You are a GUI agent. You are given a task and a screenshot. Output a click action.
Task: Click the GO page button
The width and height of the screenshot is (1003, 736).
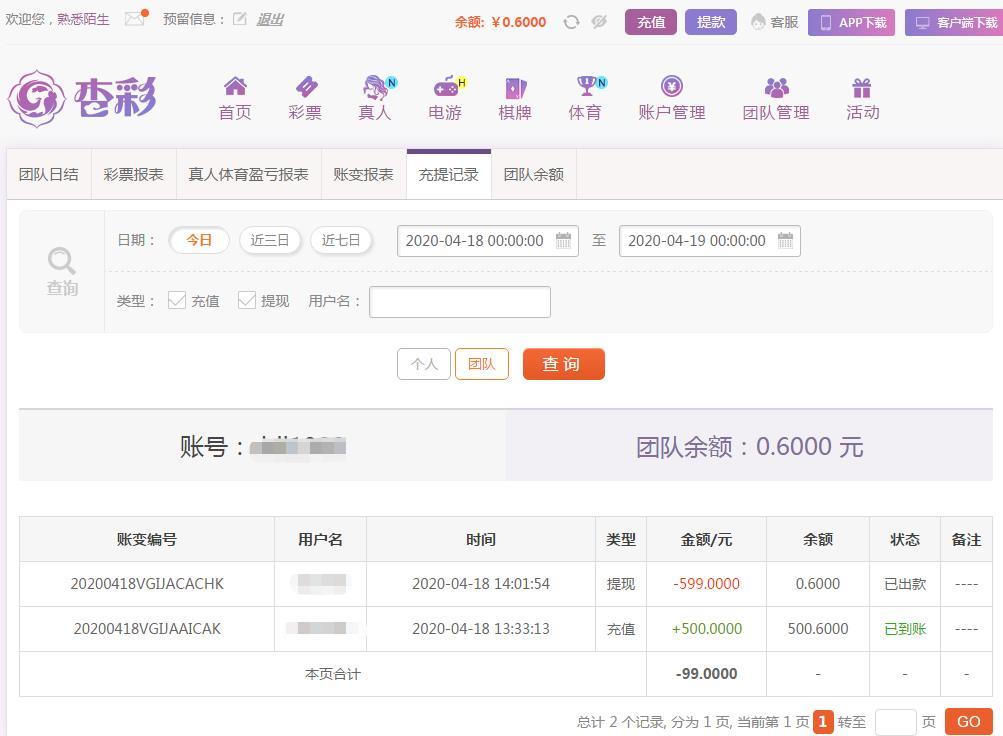coord(968,722)
